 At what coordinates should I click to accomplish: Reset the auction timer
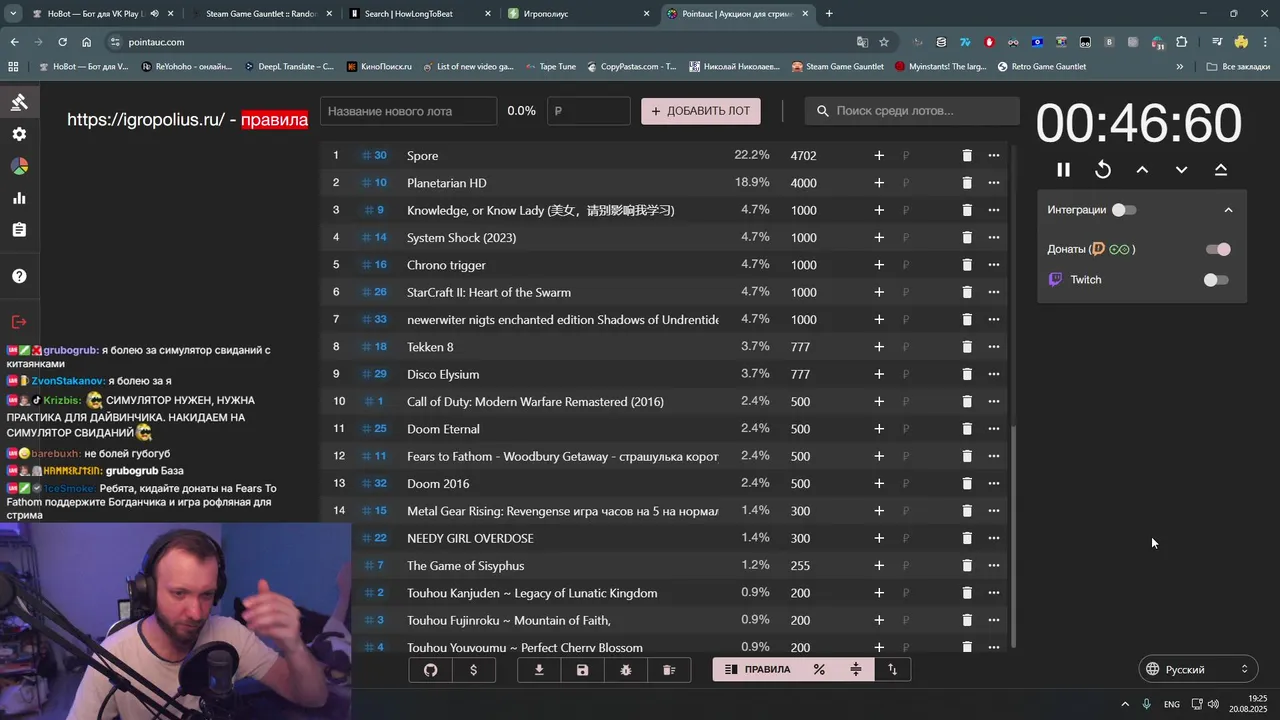click(x=1103, y=170)
